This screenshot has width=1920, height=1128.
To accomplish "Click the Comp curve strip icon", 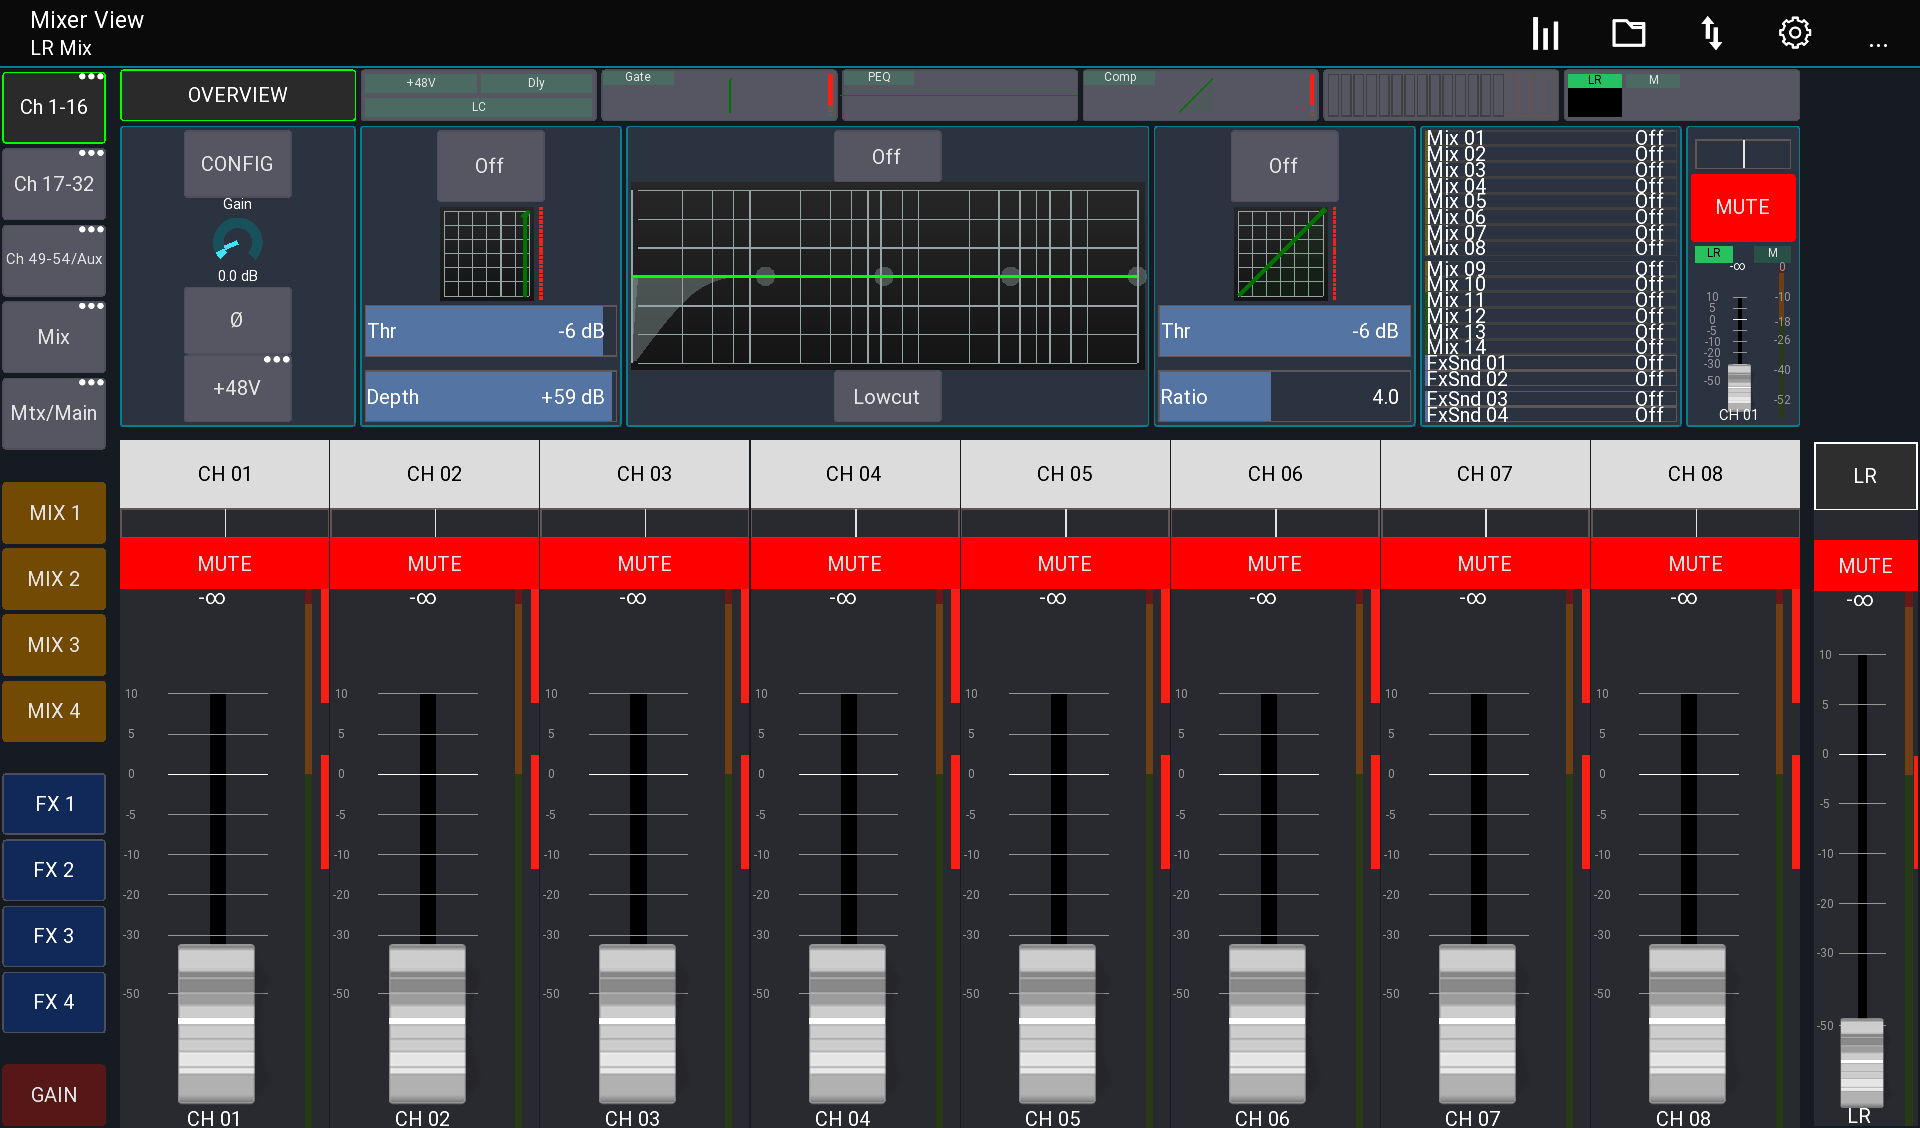I will tap(1199, 94).
